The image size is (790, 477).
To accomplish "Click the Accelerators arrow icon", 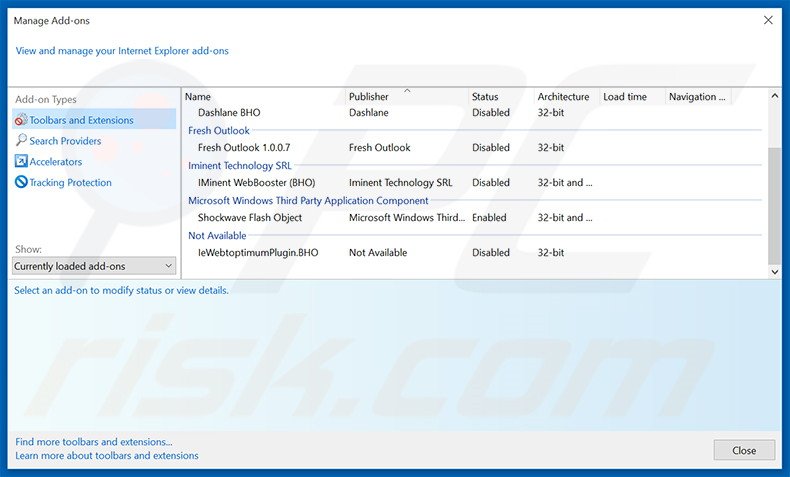I will [21, 162].
